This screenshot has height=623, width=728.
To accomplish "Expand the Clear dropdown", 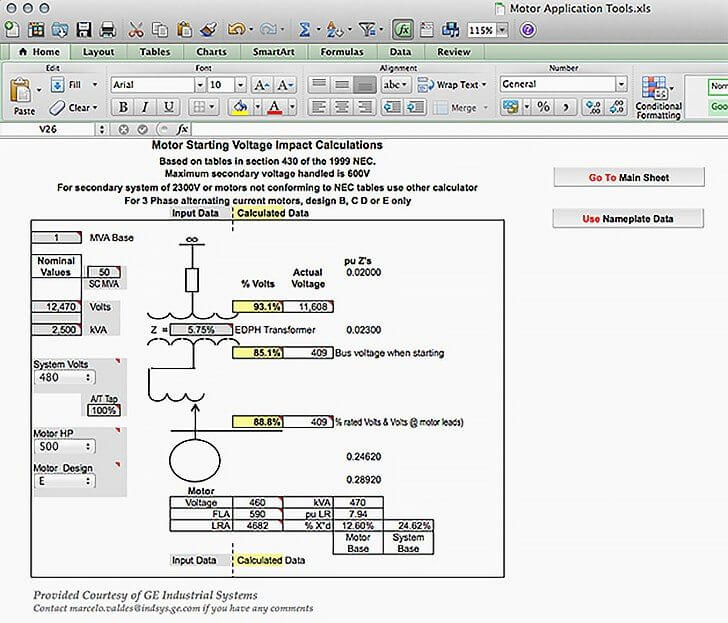I will pyautogui.click(x=95, y=107).
